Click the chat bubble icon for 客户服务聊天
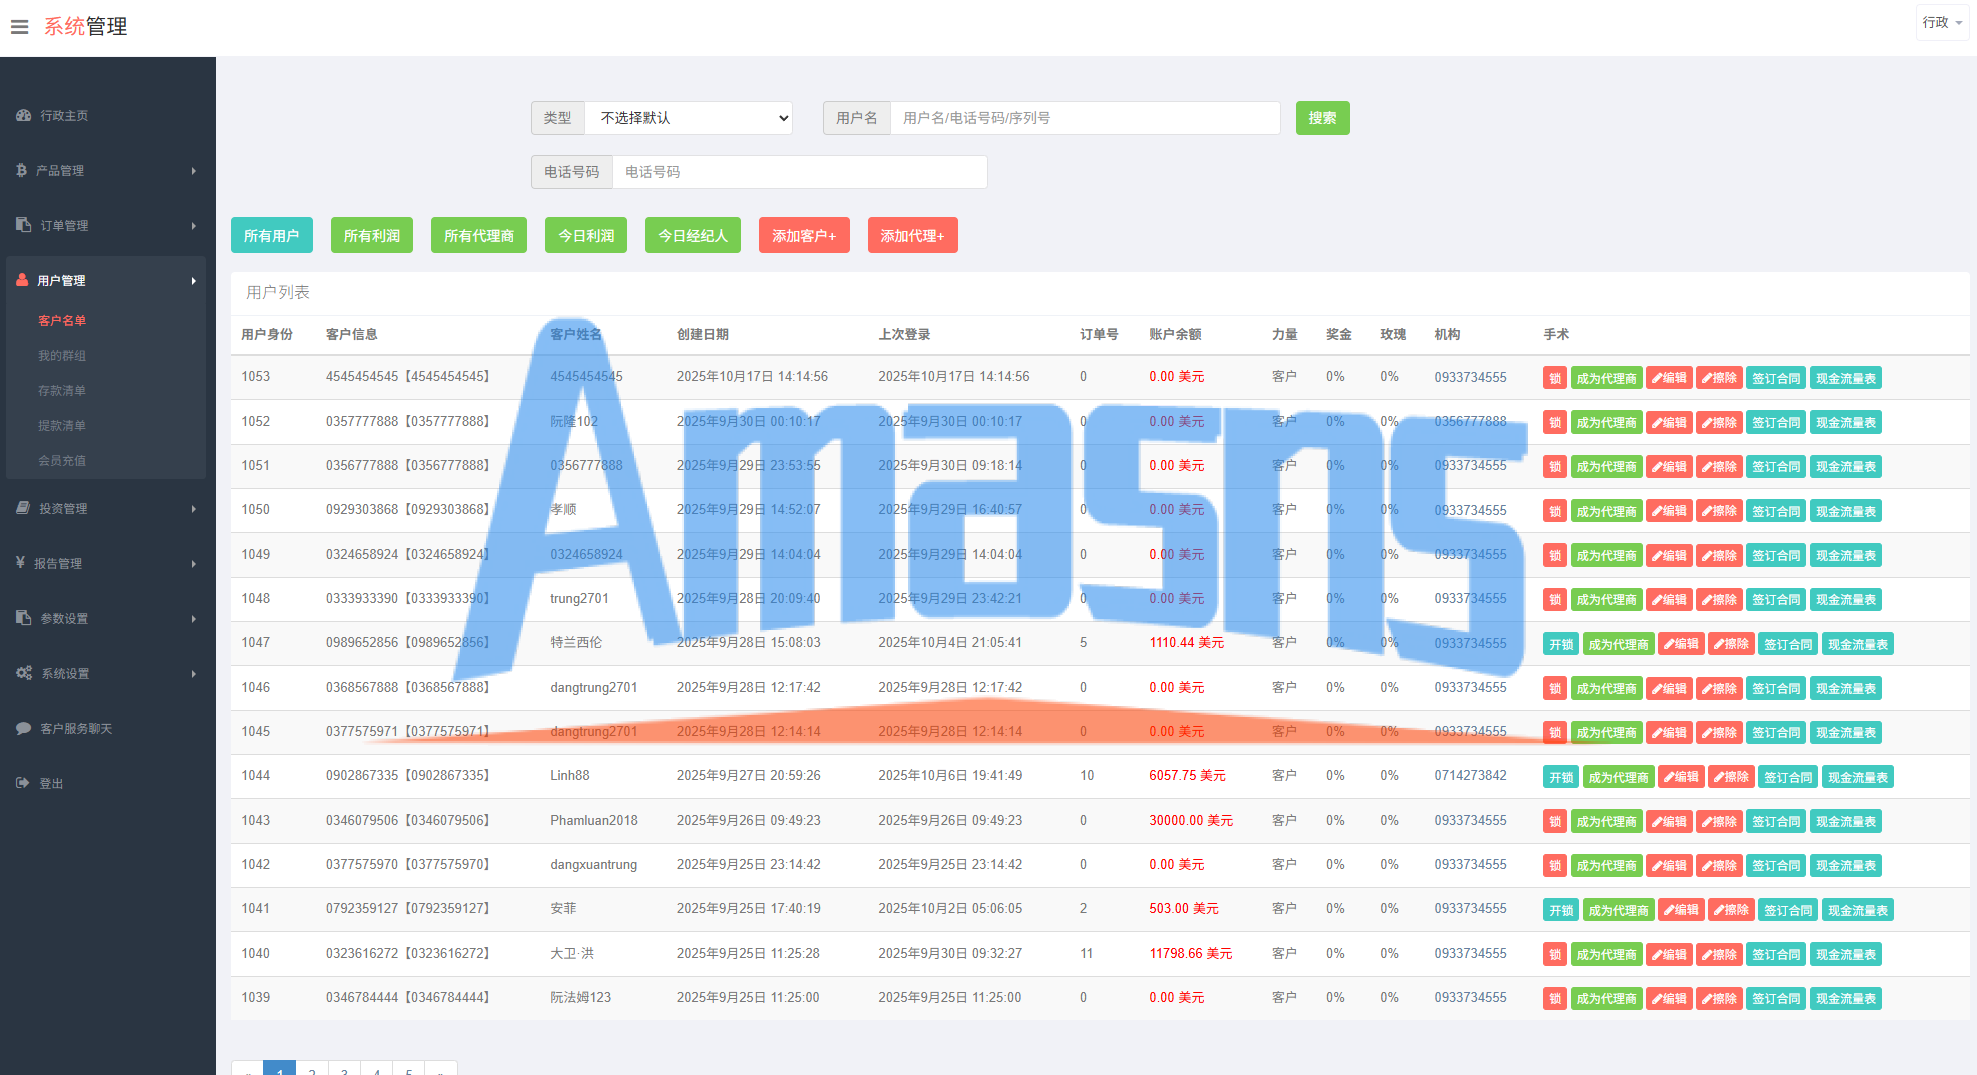 tap(23, 729)
